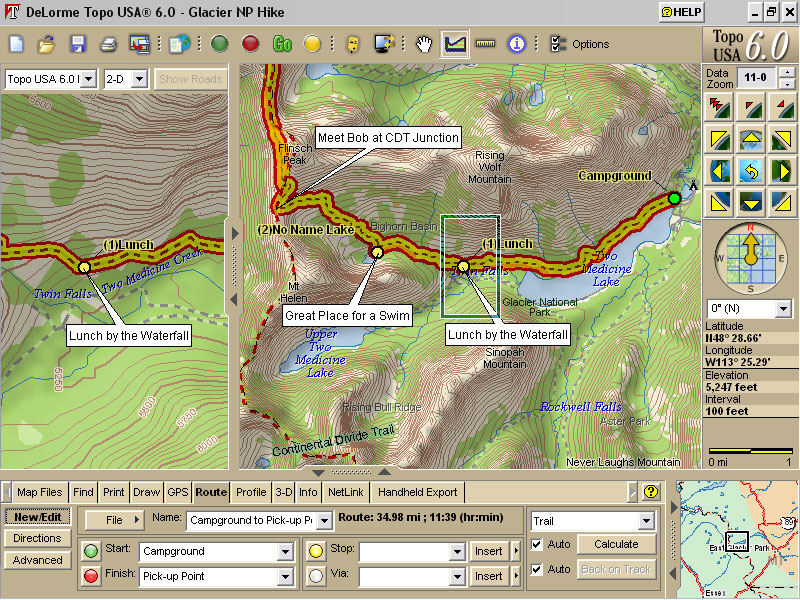
Task: Toggle the Auto checkbox beside Calculate
Action: (x=537, y=544)
